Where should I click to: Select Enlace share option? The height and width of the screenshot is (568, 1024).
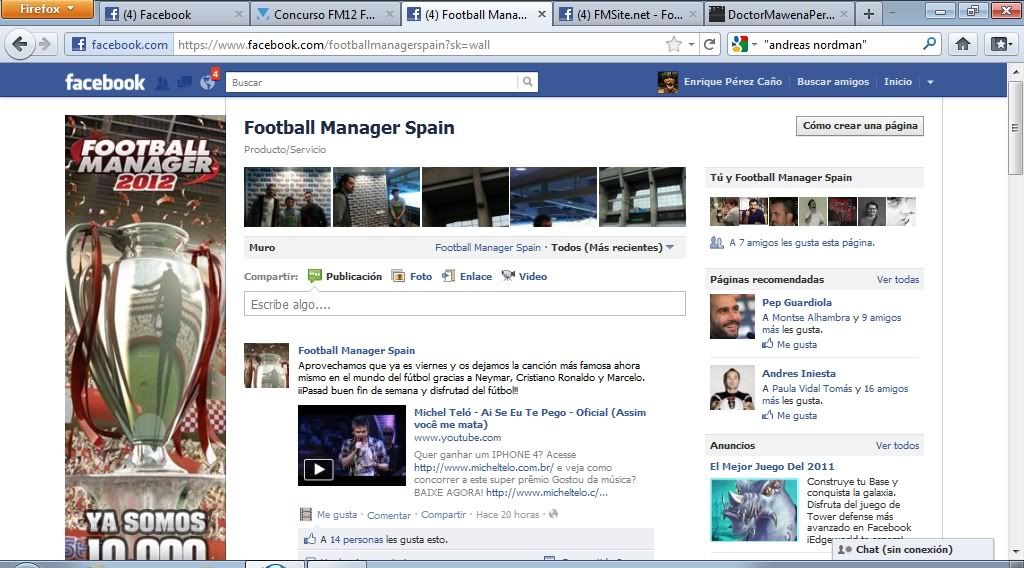(467, 276)
